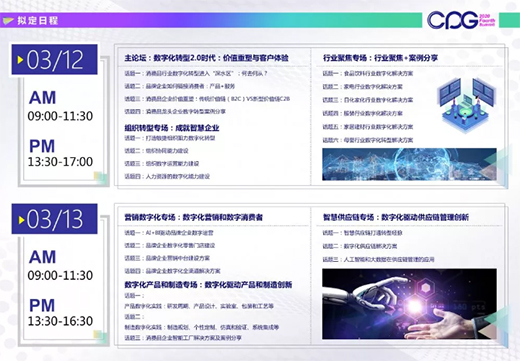Screen dimensions: 520x361
Task: Click the 行业聚焦专场 heading
Action: 380,58
